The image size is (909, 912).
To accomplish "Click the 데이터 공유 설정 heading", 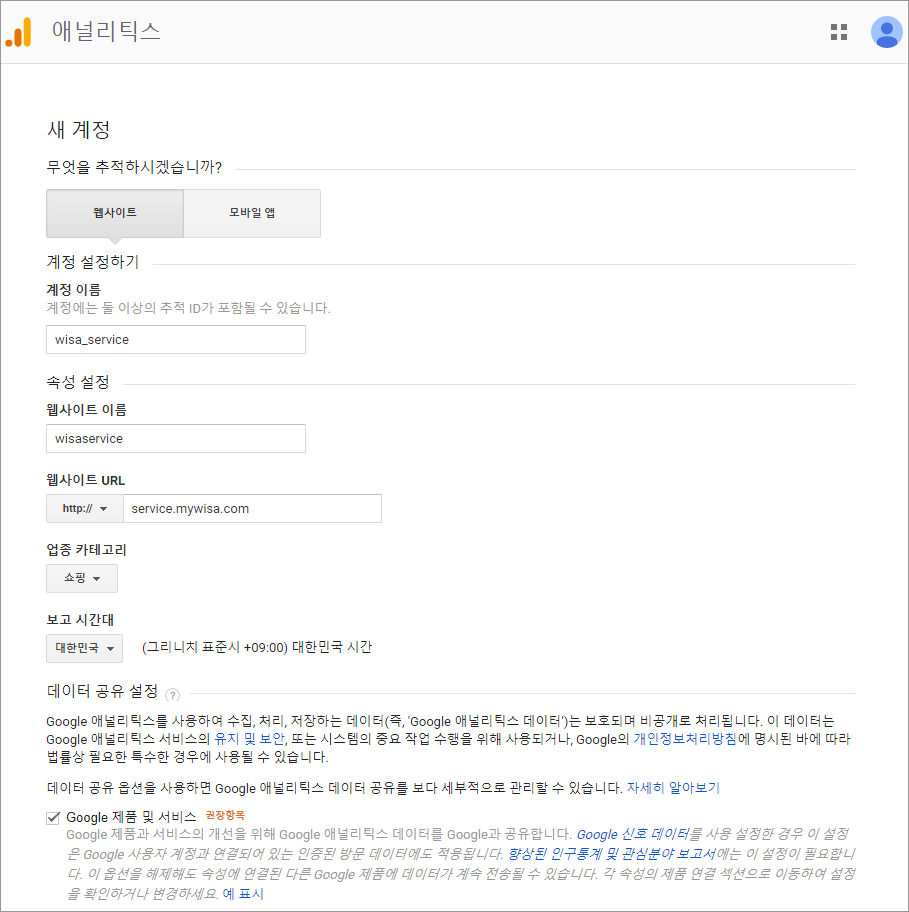I will pyautogui.click(x=102, y=691).
